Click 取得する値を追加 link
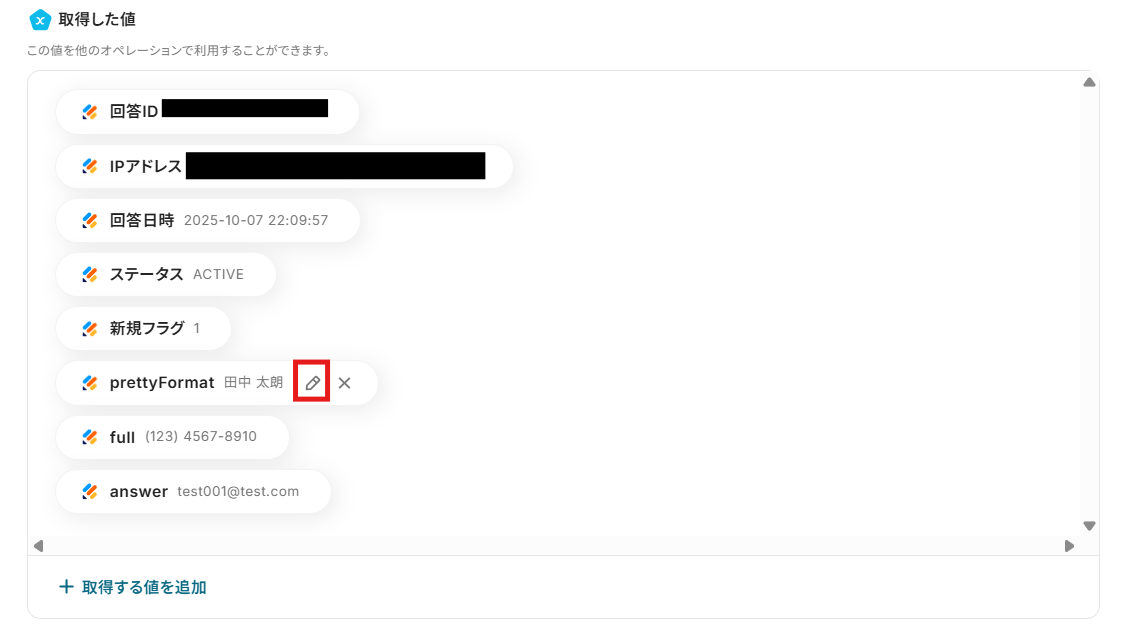This screenshot has height=632, width=1123. tap(144, 587)
